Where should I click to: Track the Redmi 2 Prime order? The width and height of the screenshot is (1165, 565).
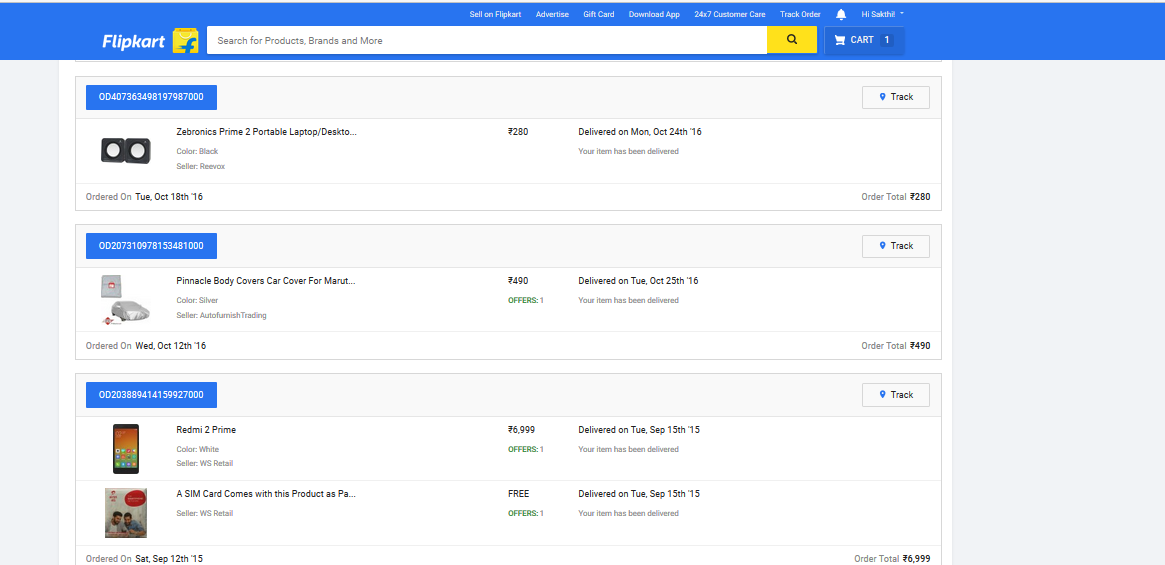[x=895, y=395]
